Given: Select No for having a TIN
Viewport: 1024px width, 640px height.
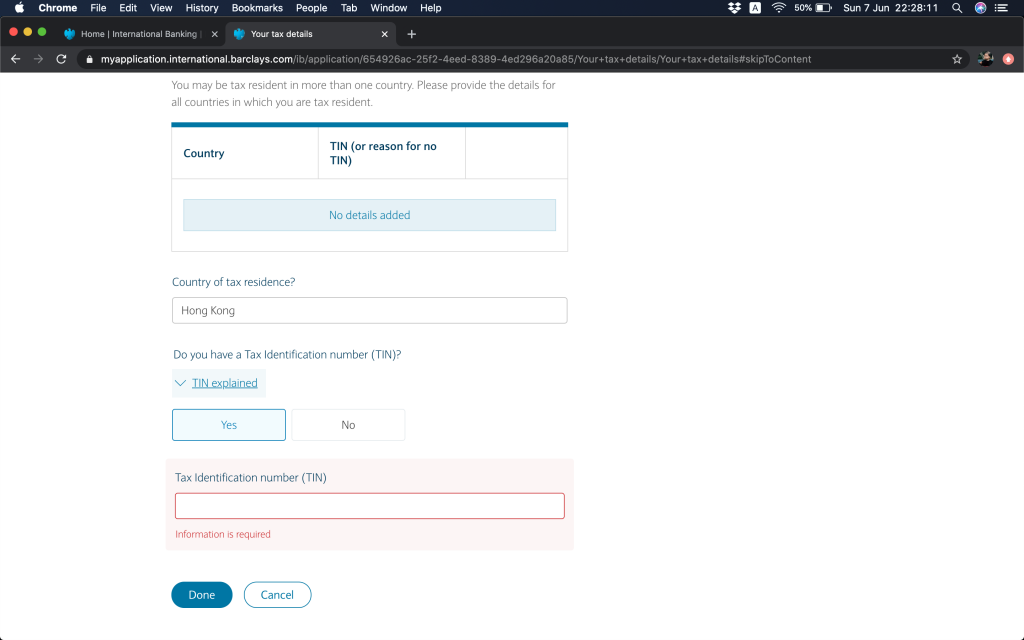Looking at the screenshot, I should [348, 425].
